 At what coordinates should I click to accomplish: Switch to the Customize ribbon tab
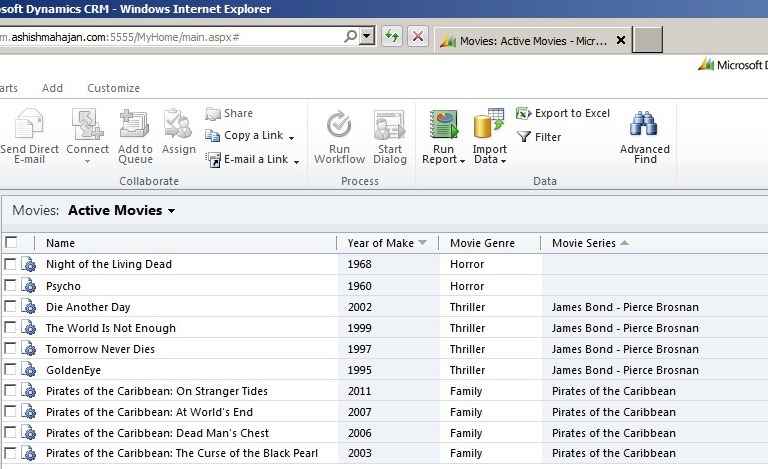point(113,88)
